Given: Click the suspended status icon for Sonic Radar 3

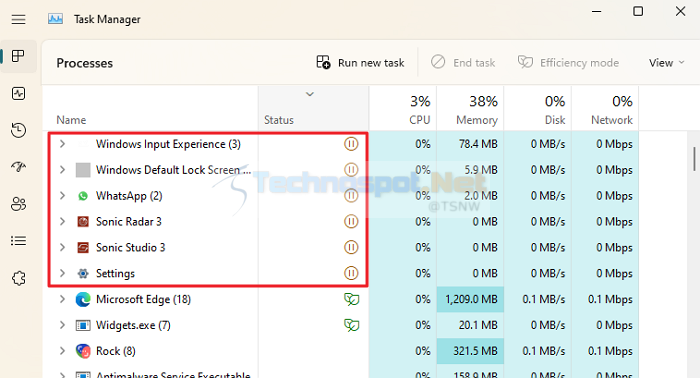Looking at the screenshot, I should point(351,221).
